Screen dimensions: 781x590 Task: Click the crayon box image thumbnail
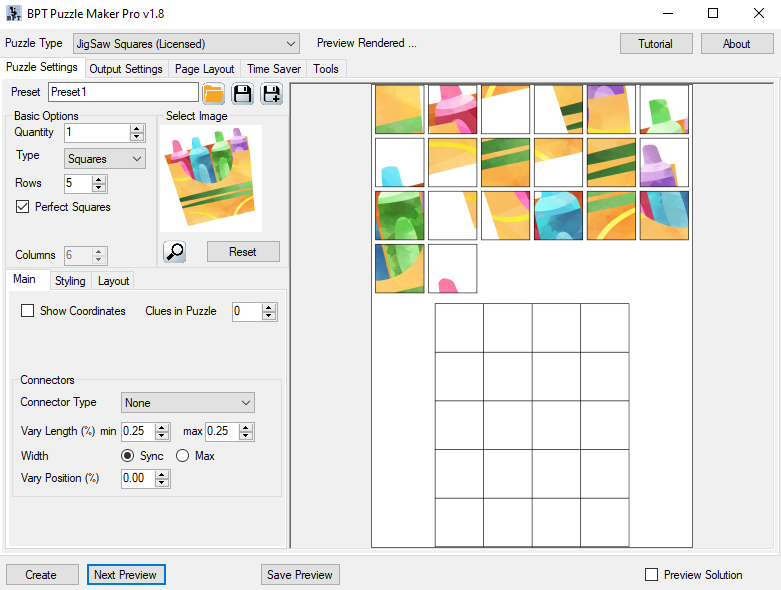211,178
